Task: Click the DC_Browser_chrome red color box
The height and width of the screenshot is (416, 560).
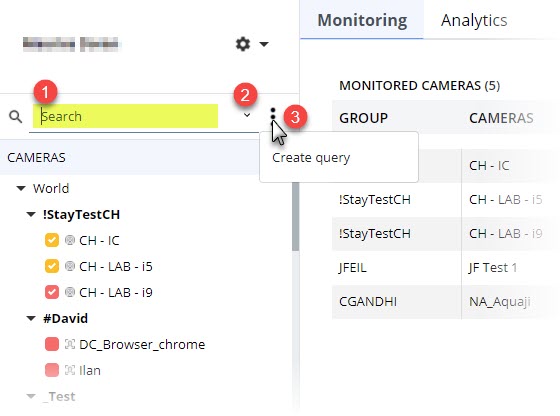Action: (x=52, y=344)
